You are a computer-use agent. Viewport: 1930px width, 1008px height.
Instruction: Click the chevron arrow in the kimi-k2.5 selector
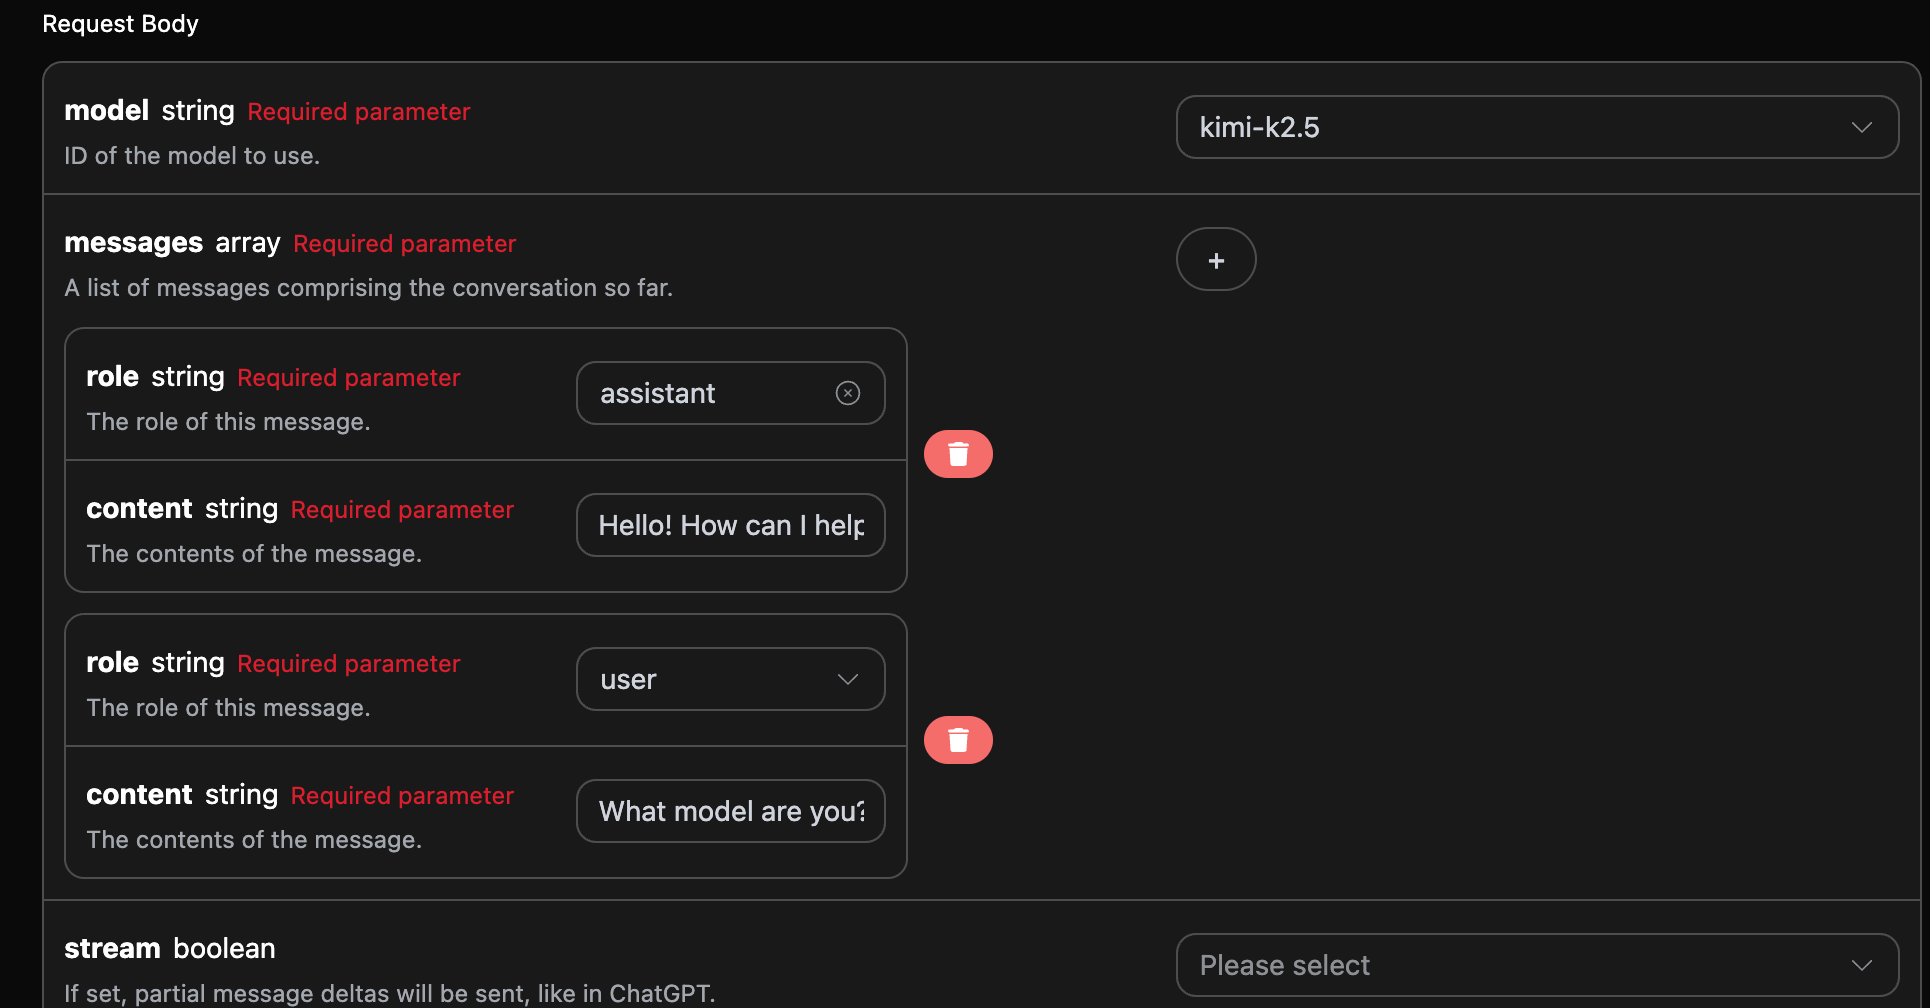pyautogui.click(x=1861, y=127)
